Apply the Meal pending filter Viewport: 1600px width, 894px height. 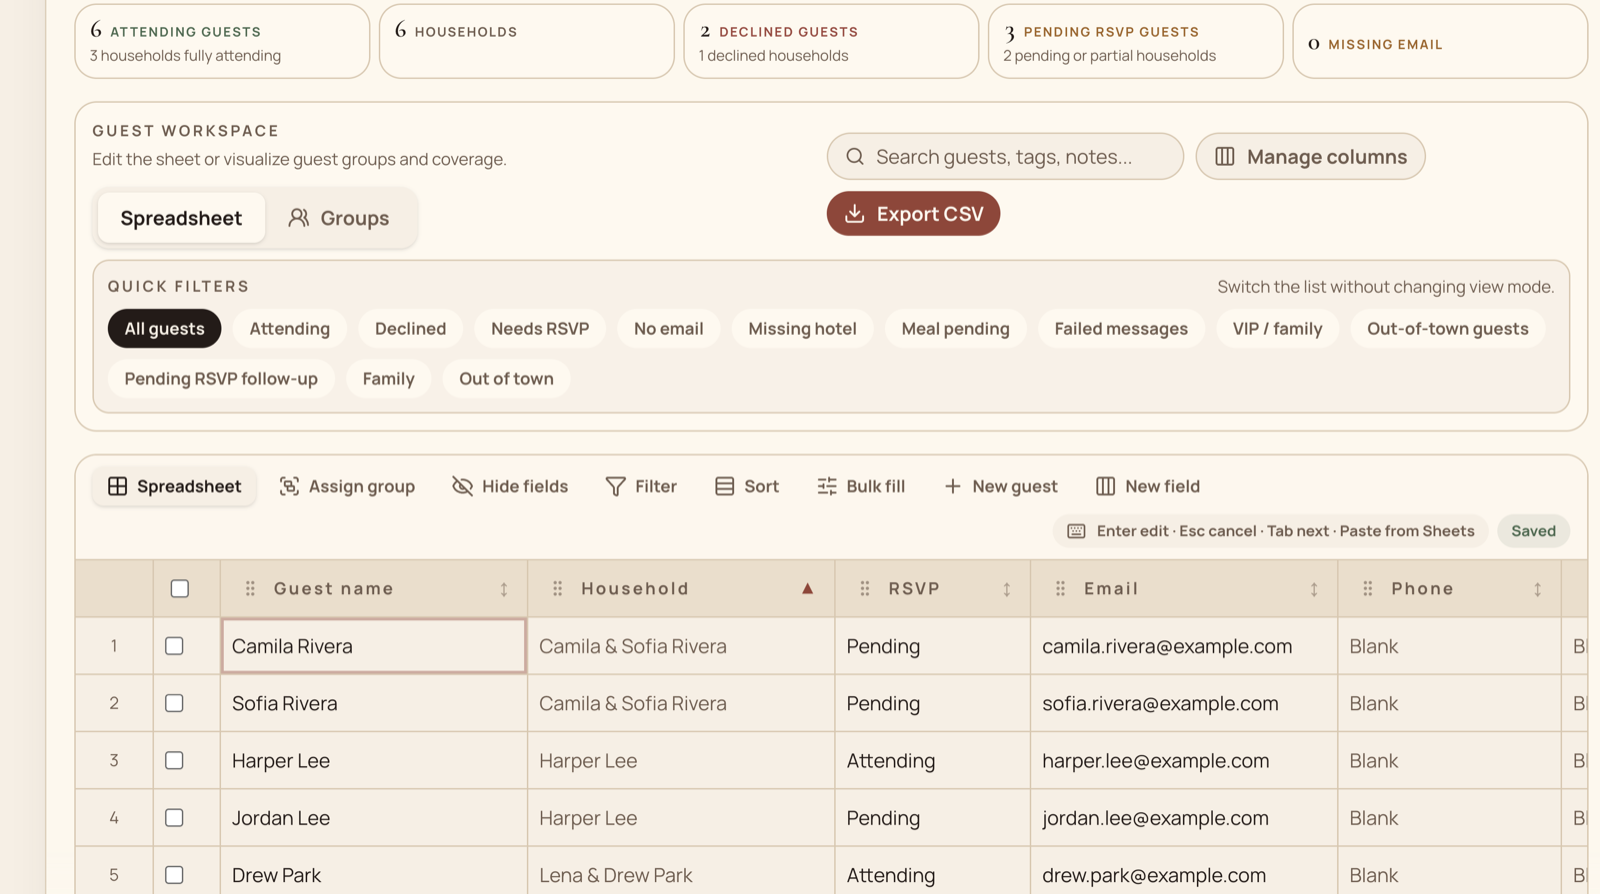(956, 329)
